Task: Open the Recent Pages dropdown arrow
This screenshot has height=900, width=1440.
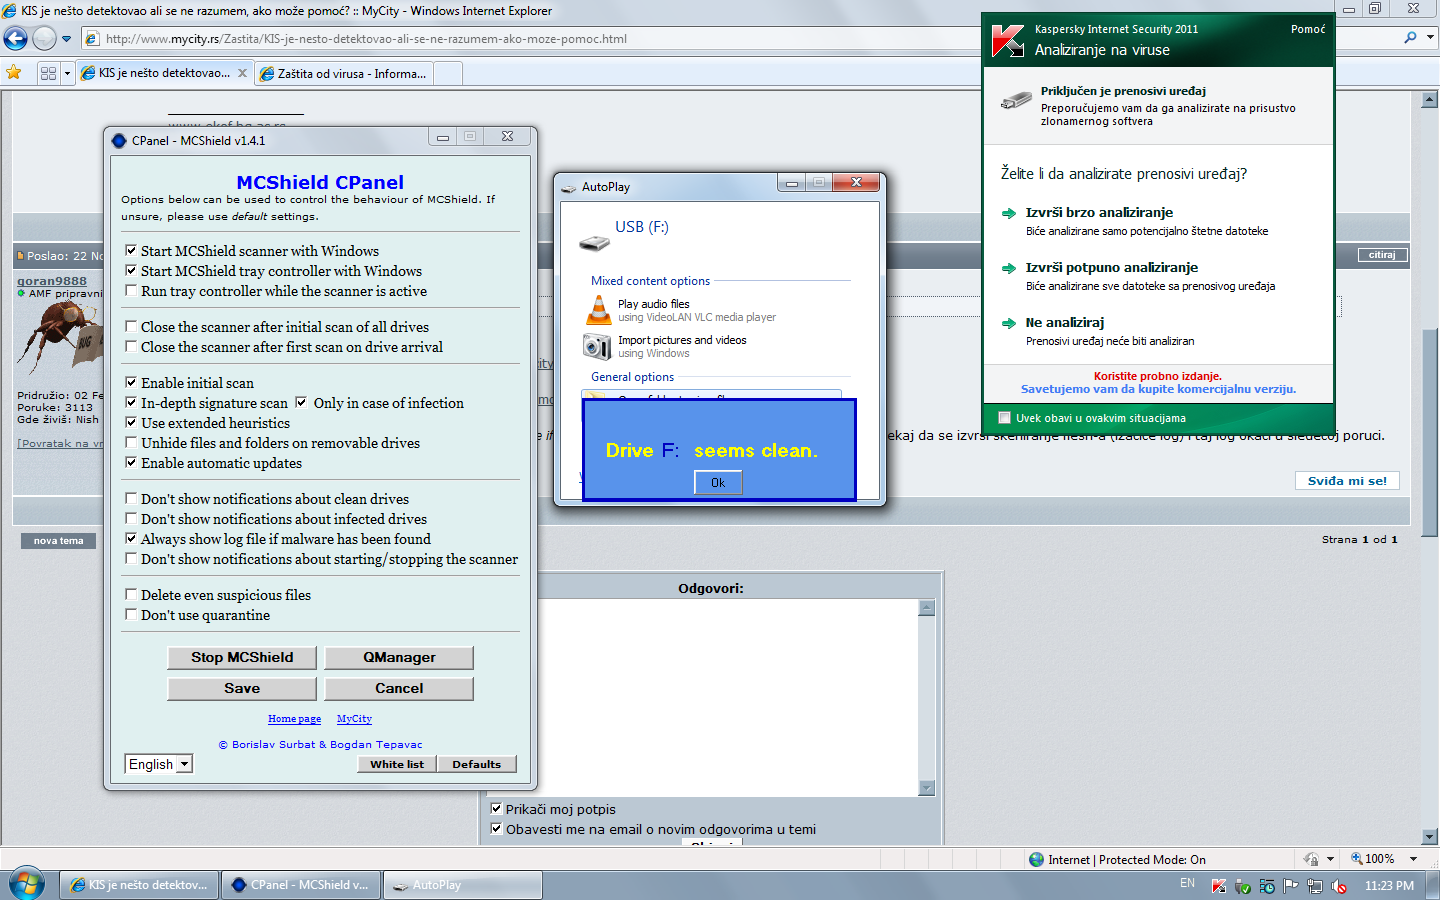Action: click(67, 39)
